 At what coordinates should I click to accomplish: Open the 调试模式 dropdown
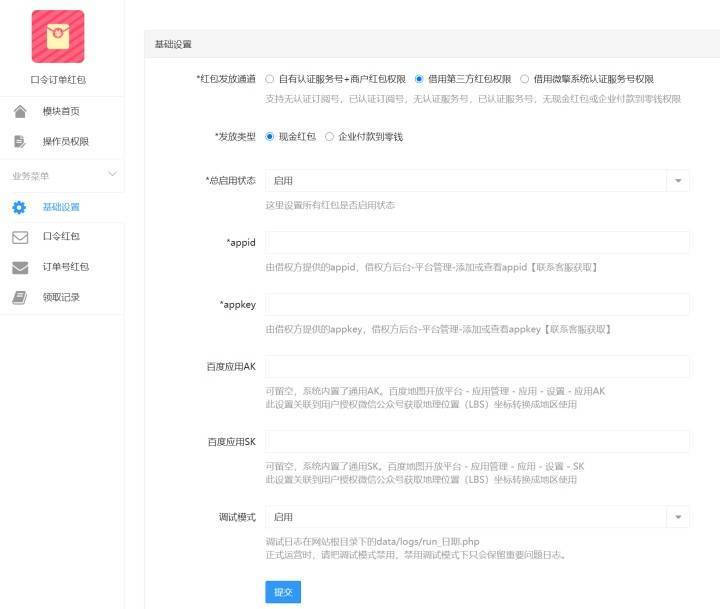[477, 517]
